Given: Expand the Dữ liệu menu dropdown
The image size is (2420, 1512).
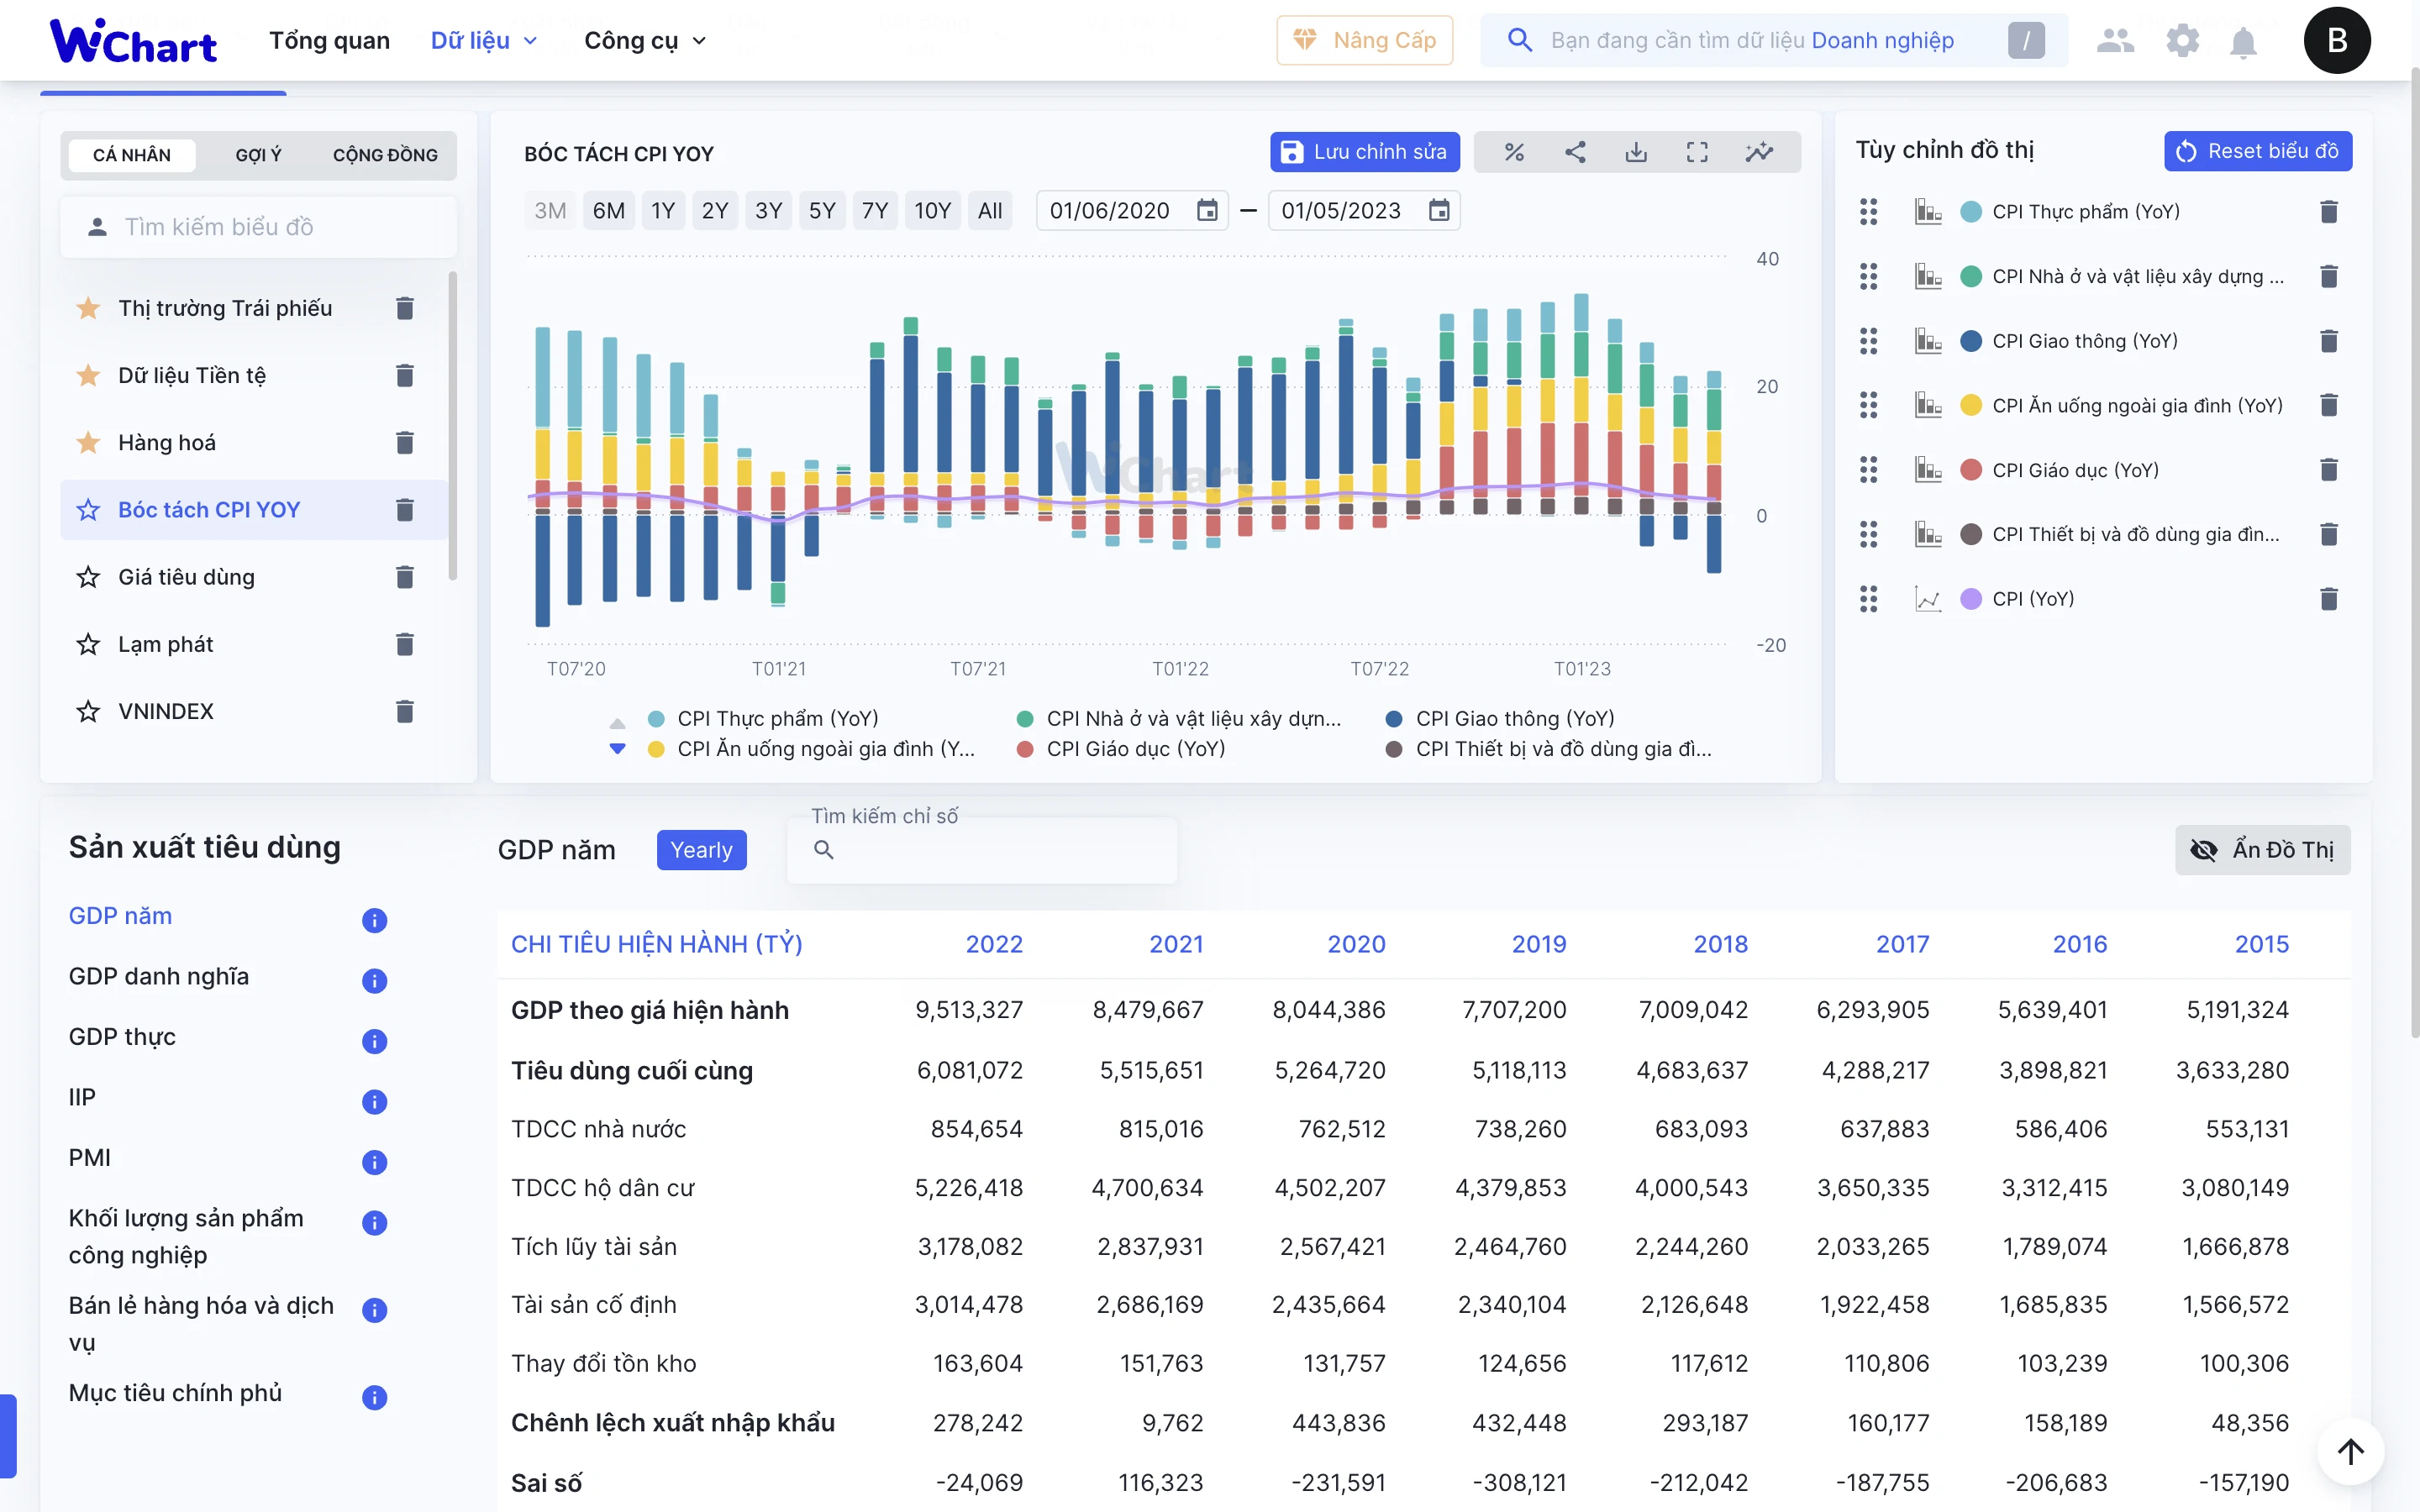Looking at the screenshot, I should [484, 41].
